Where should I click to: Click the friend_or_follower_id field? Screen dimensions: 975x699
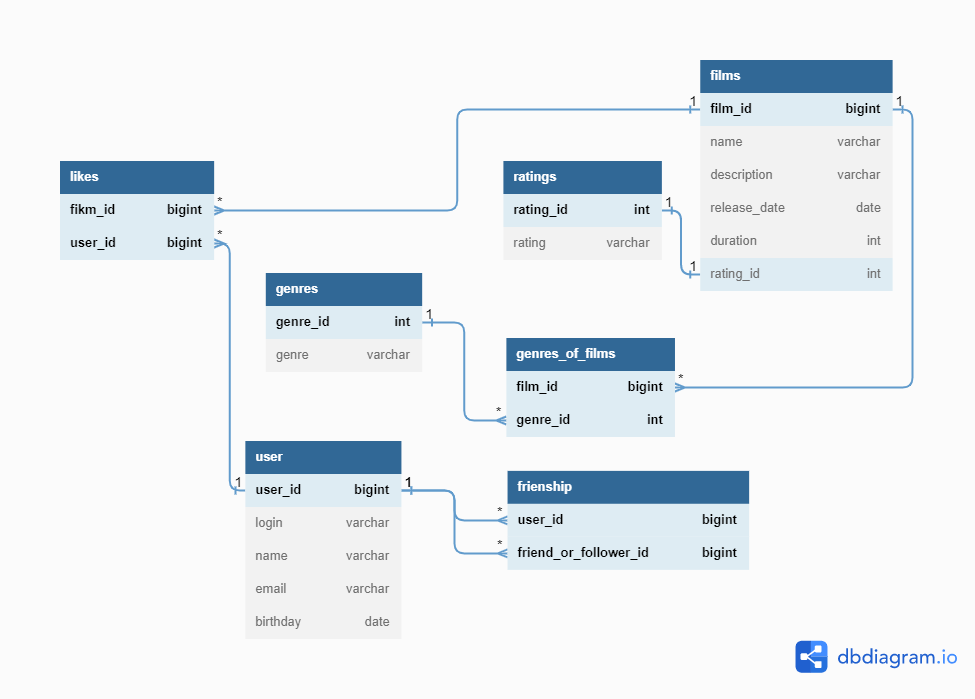(x=627, y=552)
